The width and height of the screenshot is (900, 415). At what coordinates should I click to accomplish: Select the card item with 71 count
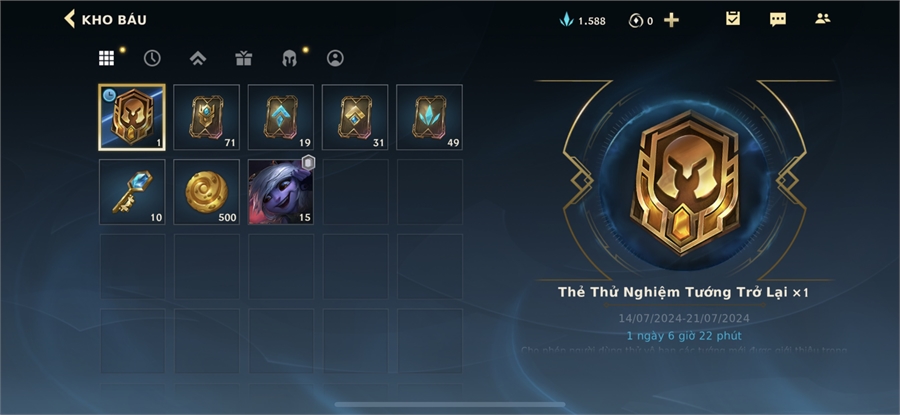point(207,117)
